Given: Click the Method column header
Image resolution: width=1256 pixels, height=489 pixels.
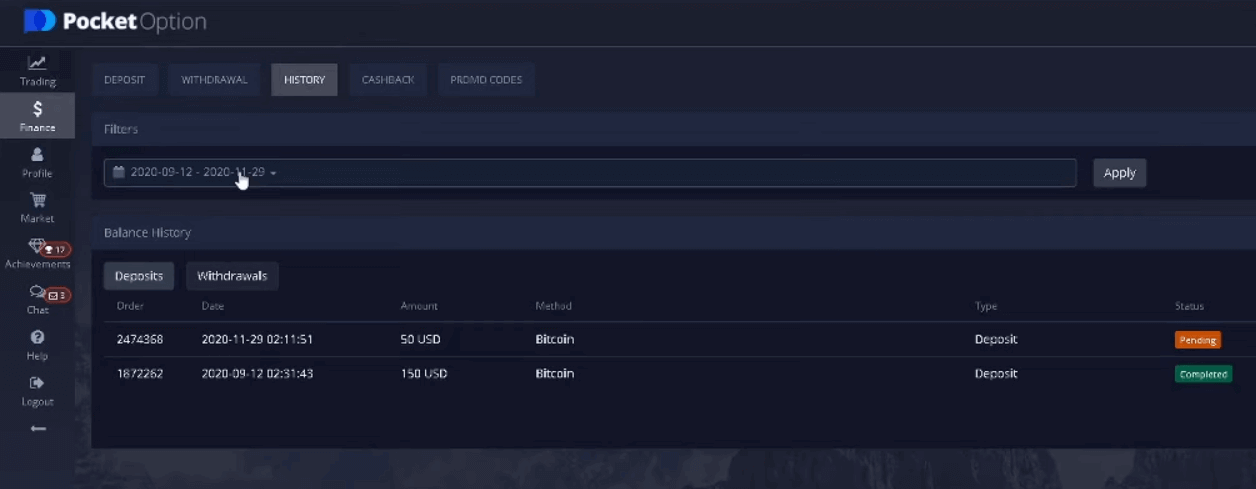Looking at the screenshot, I should (x=554, y=306).
